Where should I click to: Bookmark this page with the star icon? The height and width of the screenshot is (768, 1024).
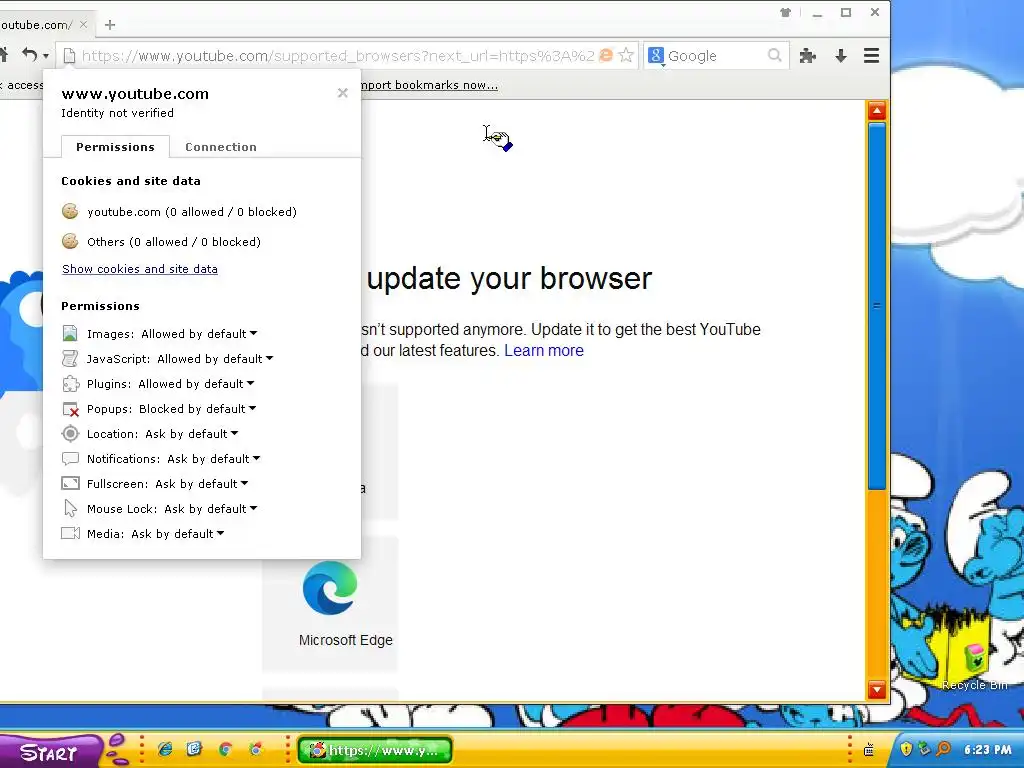(x=626, y=56)
